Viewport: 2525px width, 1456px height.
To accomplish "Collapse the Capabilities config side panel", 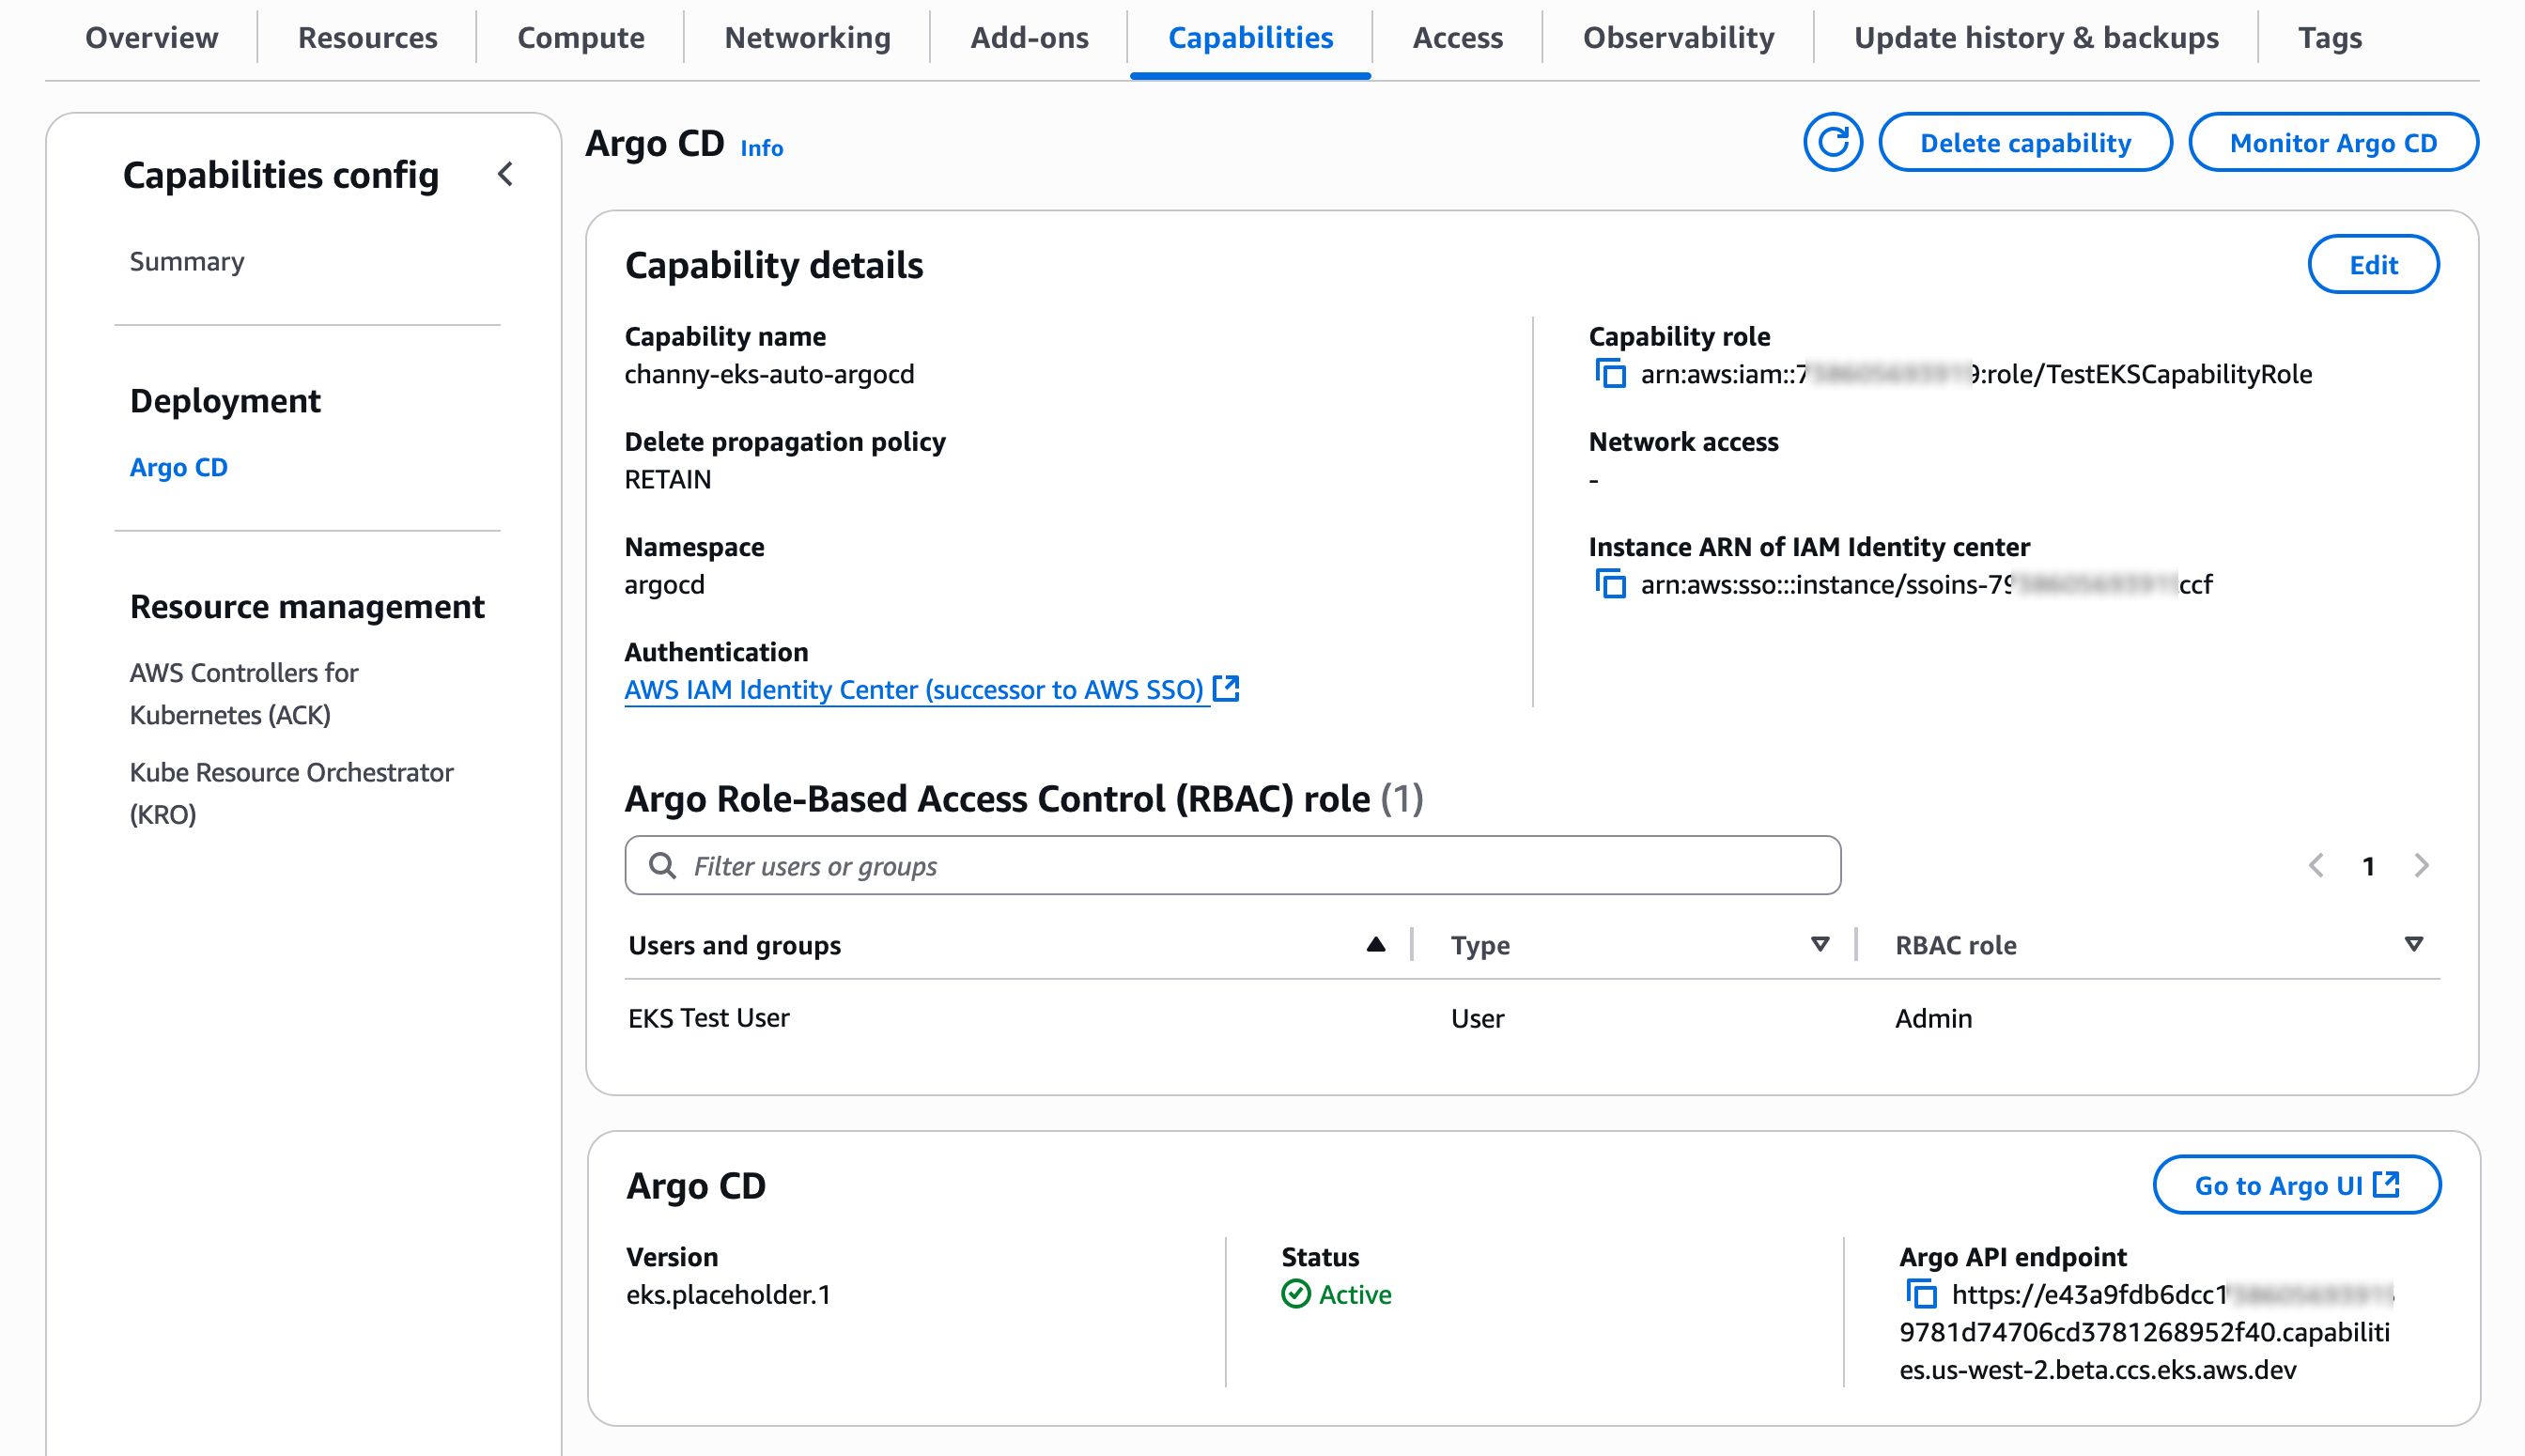I will click(505, 174).
